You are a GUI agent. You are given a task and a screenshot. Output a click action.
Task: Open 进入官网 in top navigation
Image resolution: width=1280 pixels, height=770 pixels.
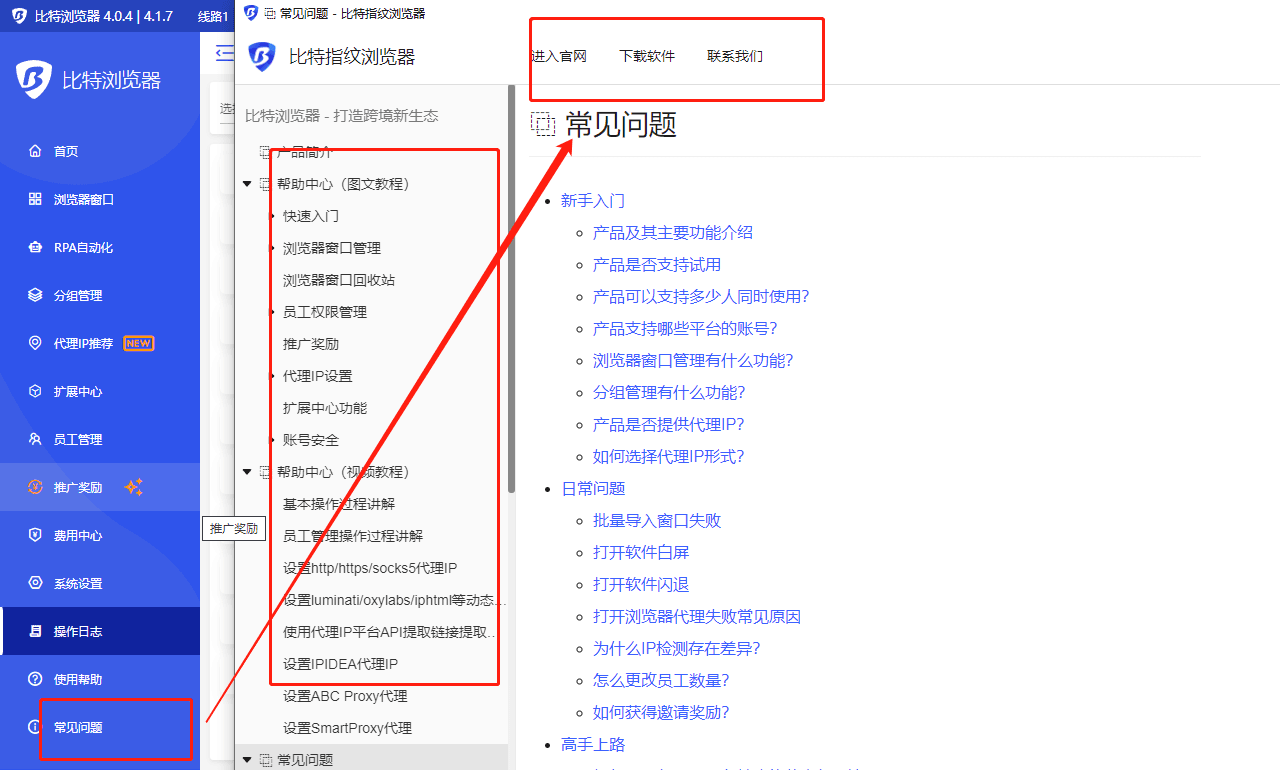(x=558, y=56)
